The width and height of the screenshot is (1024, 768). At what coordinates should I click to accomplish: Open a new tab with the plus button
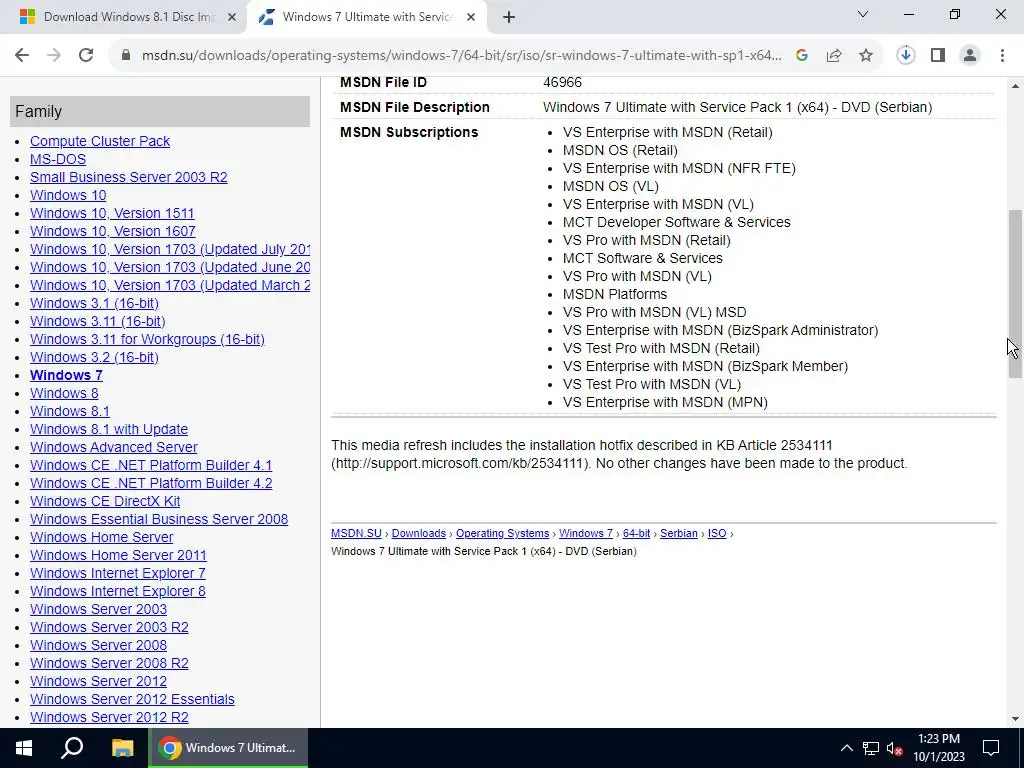point(509,17)
